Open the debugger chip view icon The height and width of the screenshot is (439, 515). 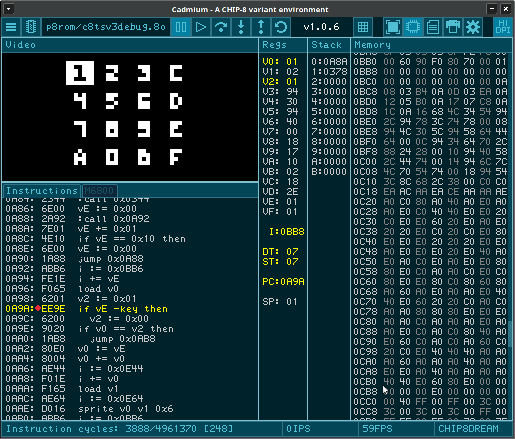pos(413,27)
